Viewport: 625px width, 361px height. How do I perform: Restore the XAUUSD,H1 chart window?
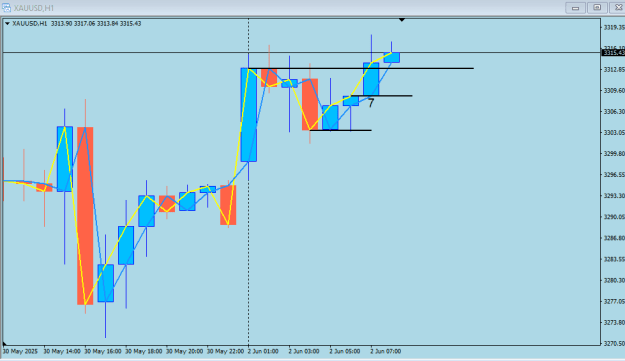[x=597, y=8]
